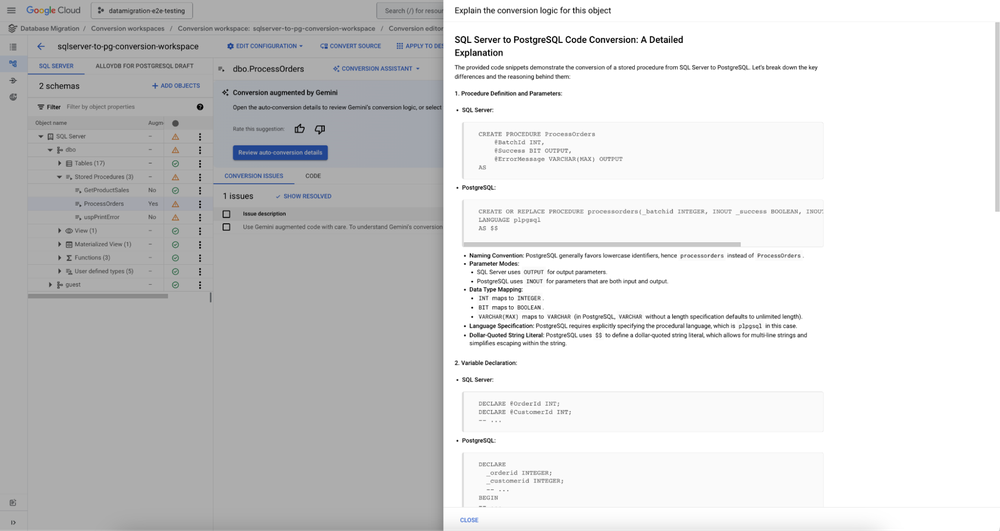Collapse the SQL Server tree node
1000x531 pixels.
[x=41, y=136]
